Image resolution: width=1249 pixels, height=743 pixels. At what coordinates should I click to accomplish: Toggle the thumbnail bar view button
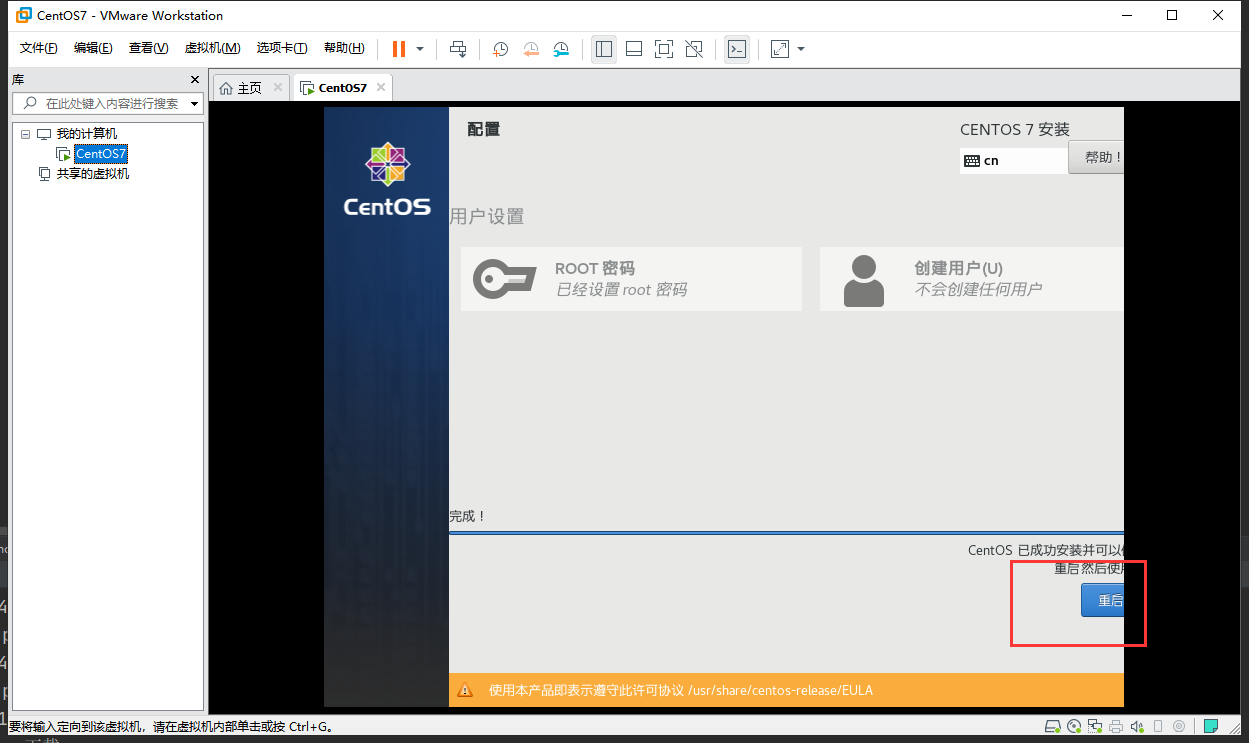click(x=634, y=49)
